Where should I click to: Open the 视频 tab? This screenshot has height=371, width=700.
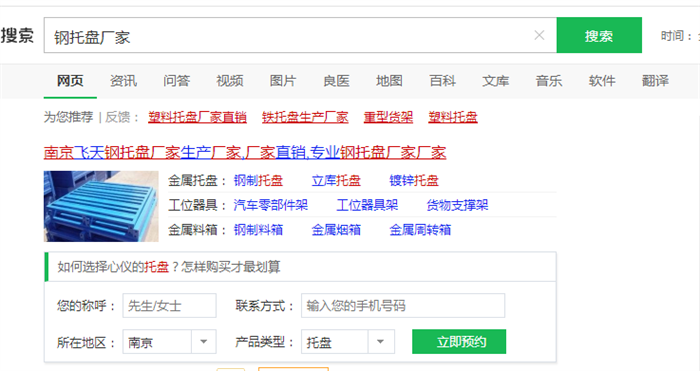click(229, 81)
